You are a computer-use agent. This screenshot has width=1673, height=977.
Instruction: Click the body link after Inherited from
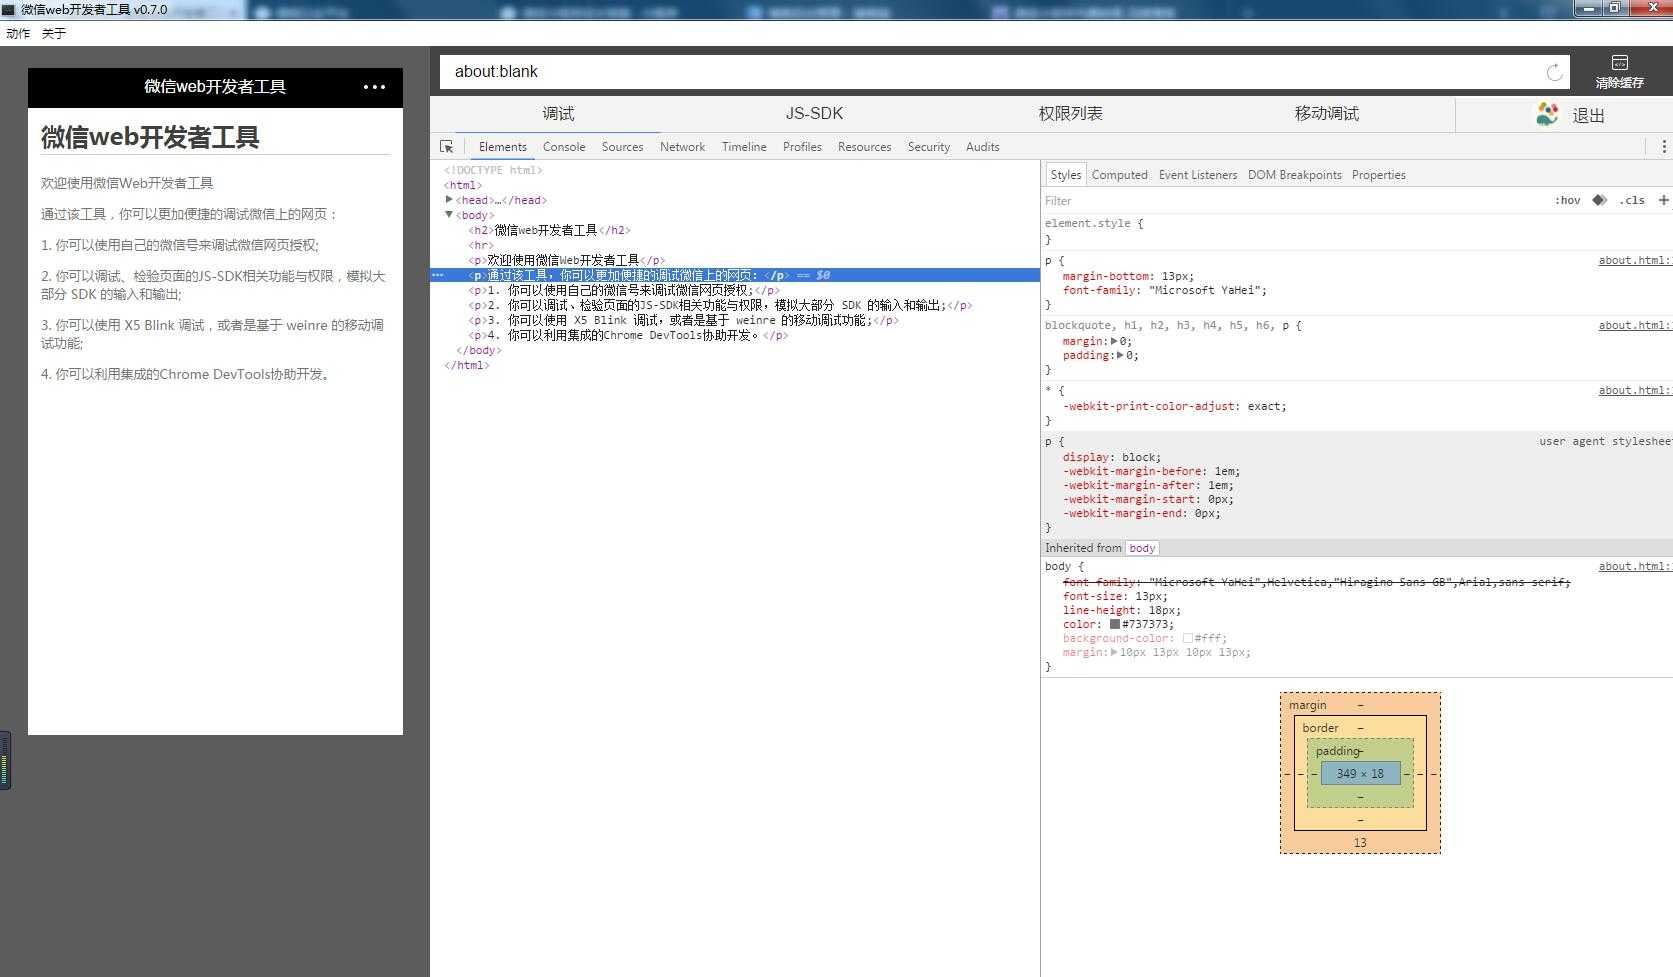click(1142, 548)
